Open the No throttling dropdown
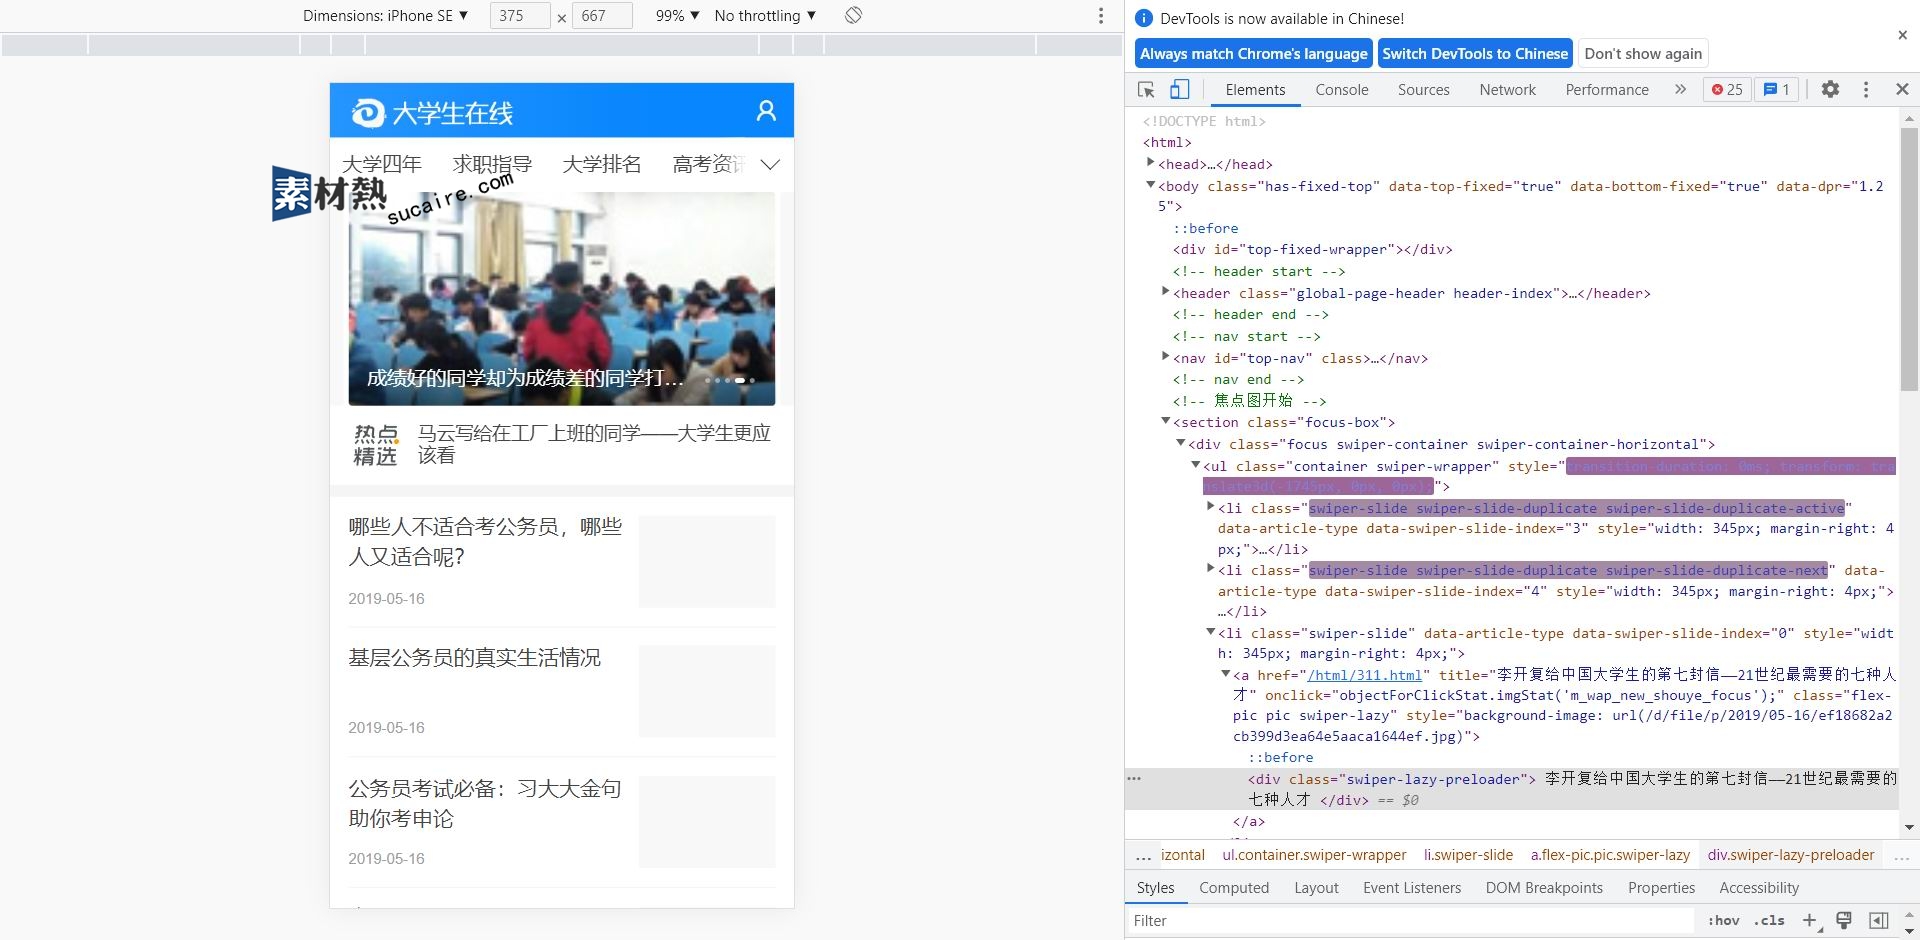The height and width of the screenshot is (940, 1920). tap(765, 16)
